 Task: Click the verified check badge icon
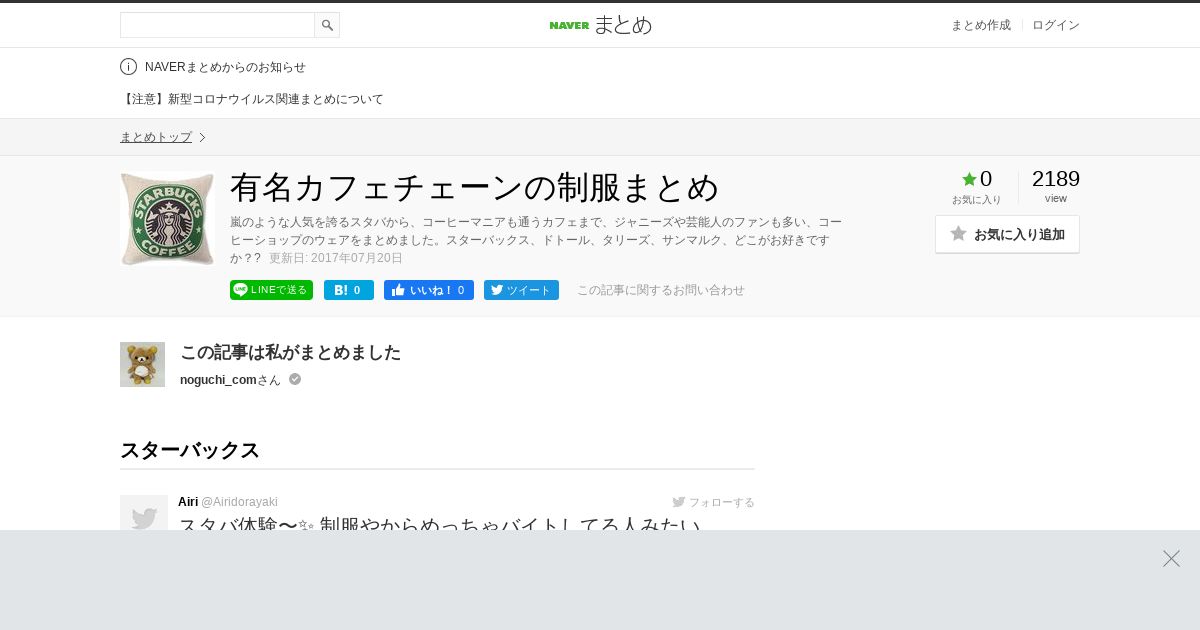pyautogui.click(x=295, y=379)
